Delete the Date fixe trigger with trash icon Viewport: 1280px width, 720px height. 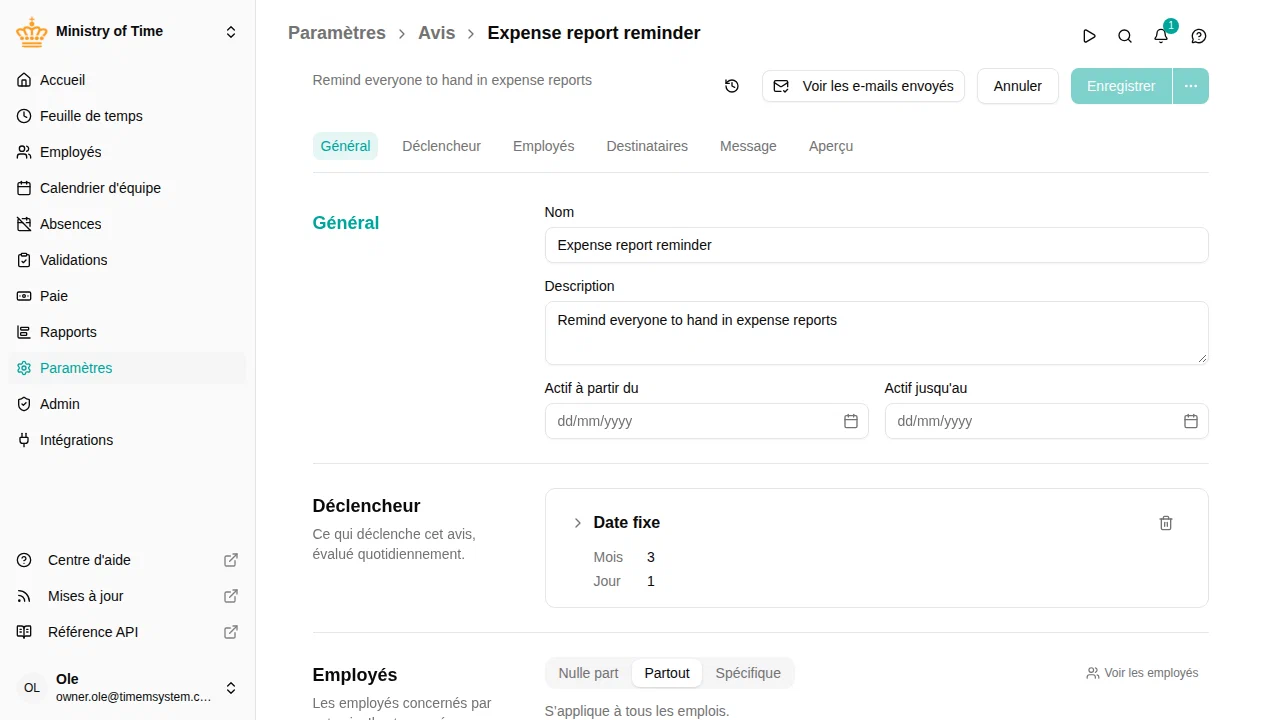click(x=1166, y=523)
